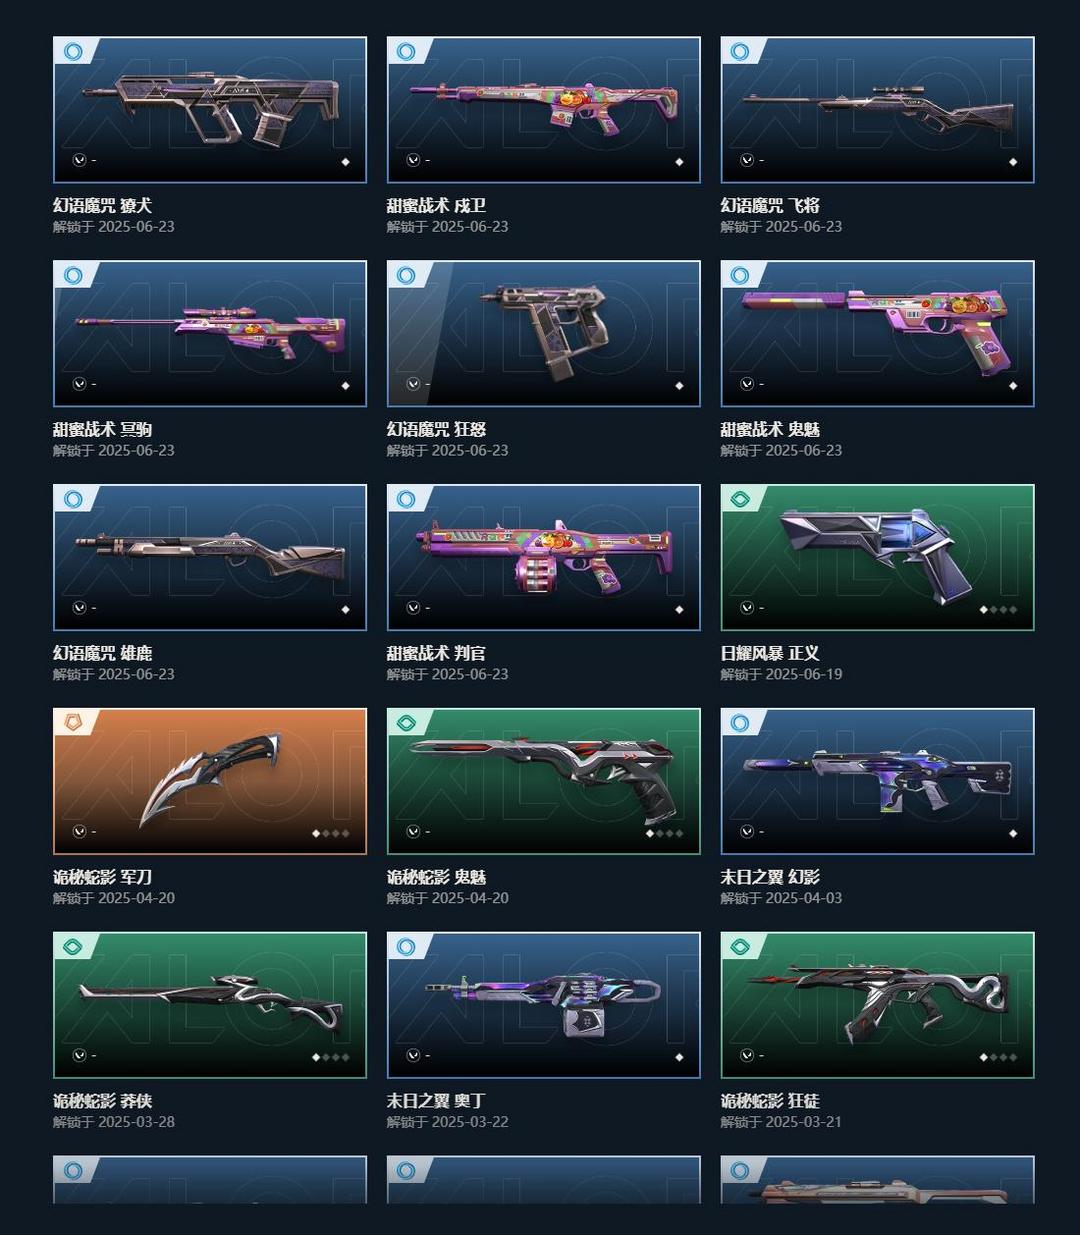Click the level diamond on 末日之翼 奥丁 card

pyautogui.click(x=679, y=1057)
